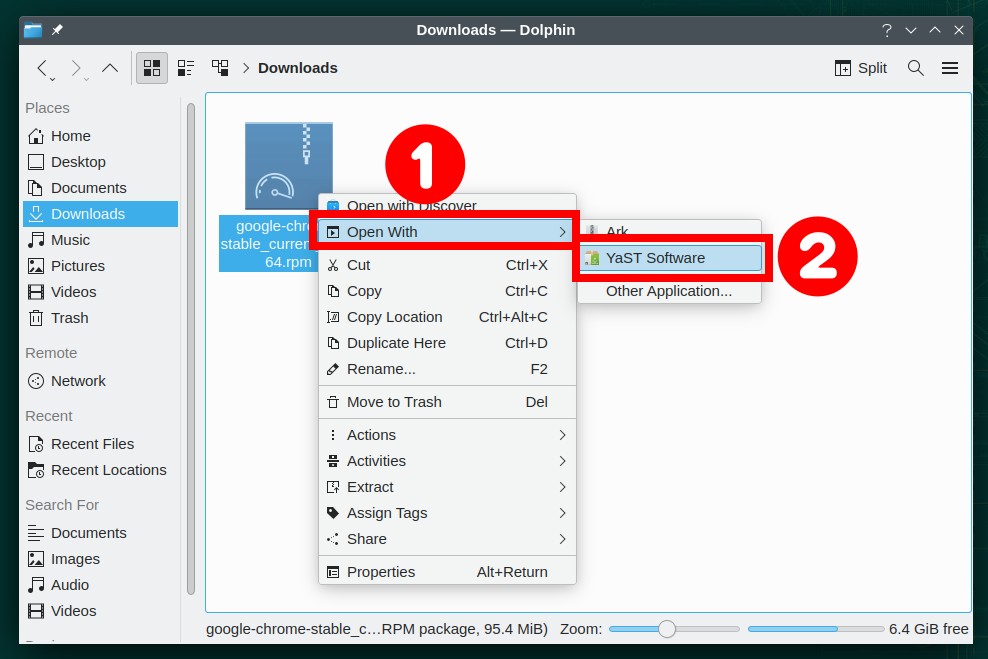The height and width of the screenshot is (659, 988).
Task: Open Desktop in Places panel
Action: tap(101, 162)
